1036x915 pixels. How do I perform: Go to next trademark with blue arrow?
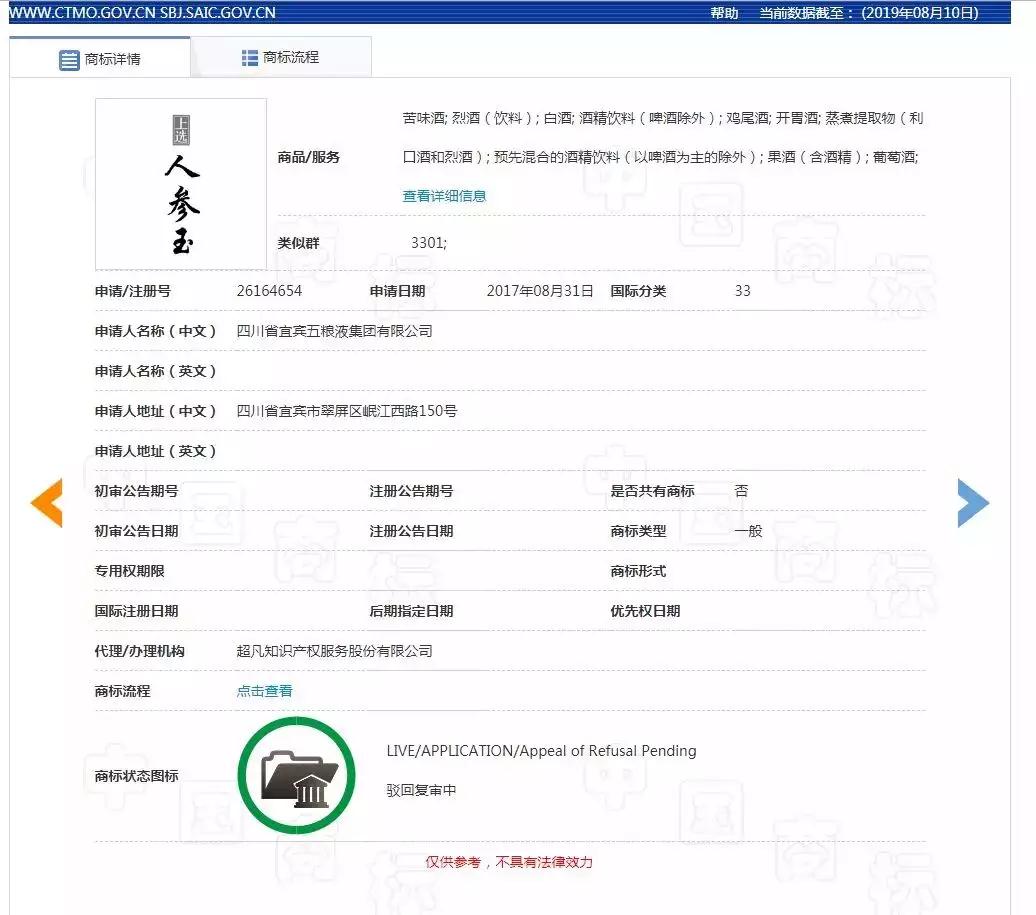[973, 503]
